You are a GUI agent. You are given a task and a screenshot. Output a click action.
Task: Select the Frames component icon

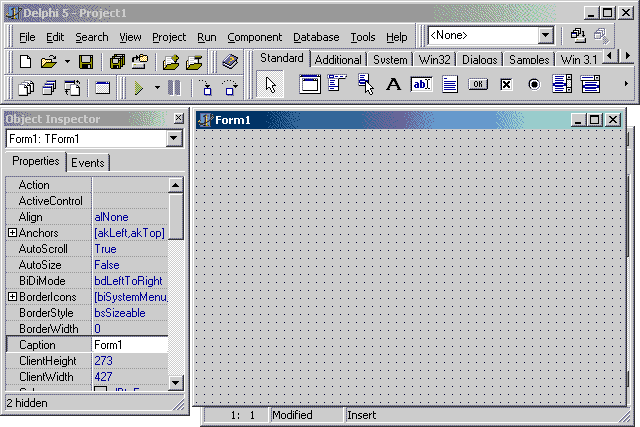pos(310,84)
